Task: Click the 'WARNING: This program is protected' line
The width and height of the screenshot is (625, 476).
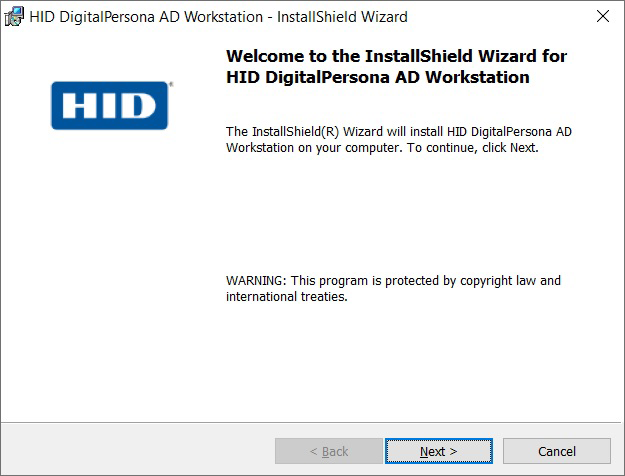Action: tap(393, 281)
